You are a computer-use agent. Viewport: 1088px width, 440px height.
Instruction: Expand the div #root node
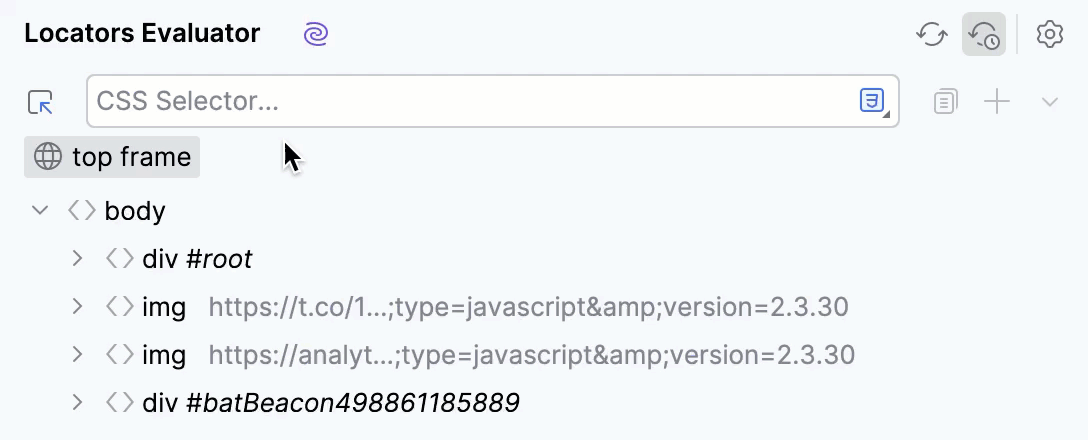[x=77, y=259]
